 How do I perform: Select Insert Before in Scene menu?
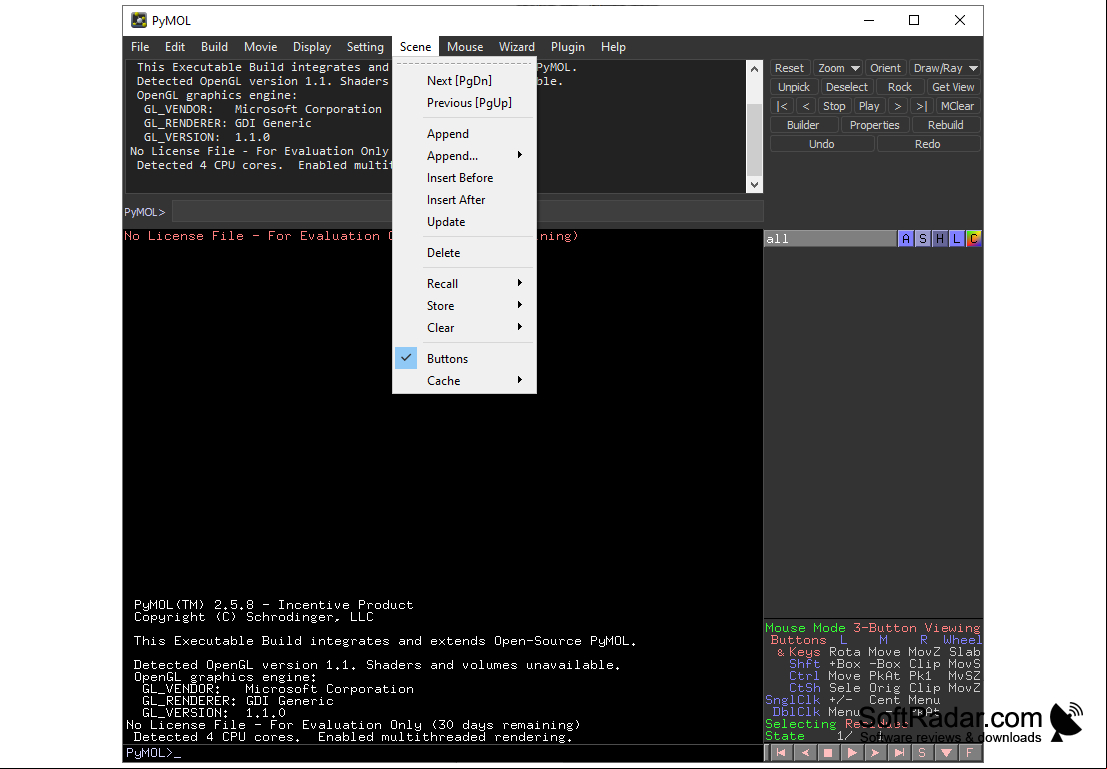[465, 177]
